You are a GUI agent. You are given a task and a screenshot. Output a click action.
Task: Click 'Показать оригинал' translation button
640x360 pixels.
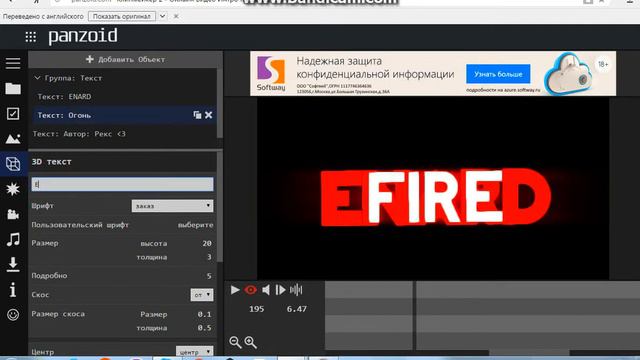coord(122,16)
